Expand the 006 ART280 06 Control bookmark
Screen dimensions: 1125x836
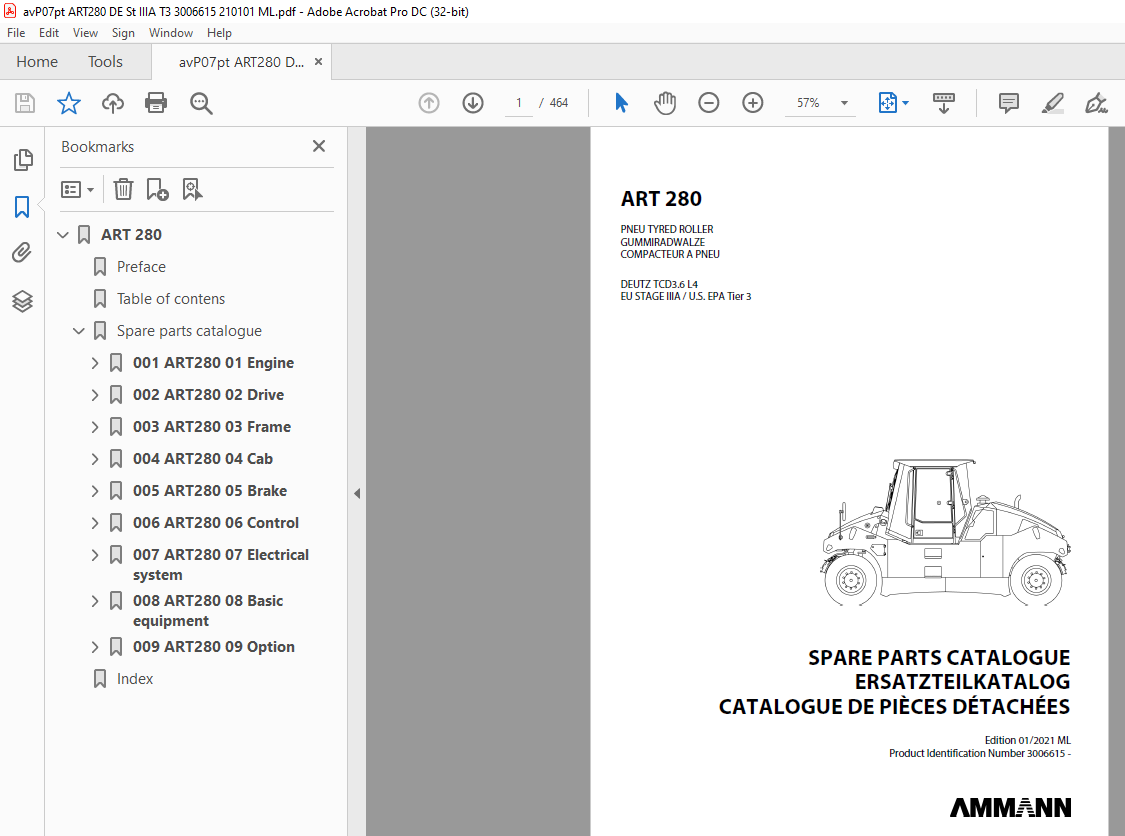point(95,523)
